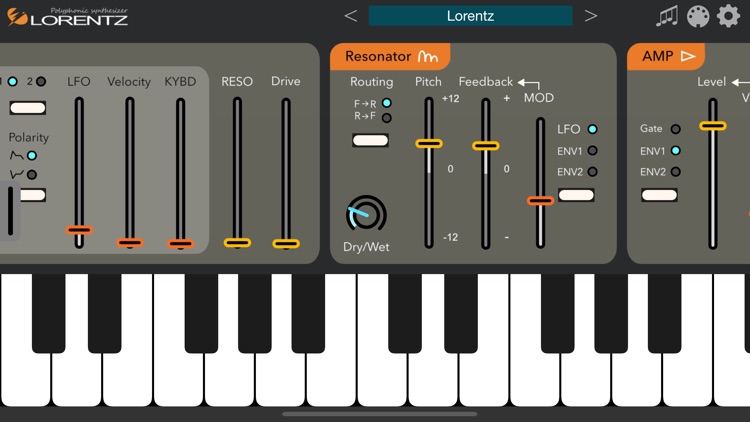Select Gate in the AMP section
Screen dimensions: 750x422
point(675,129)
